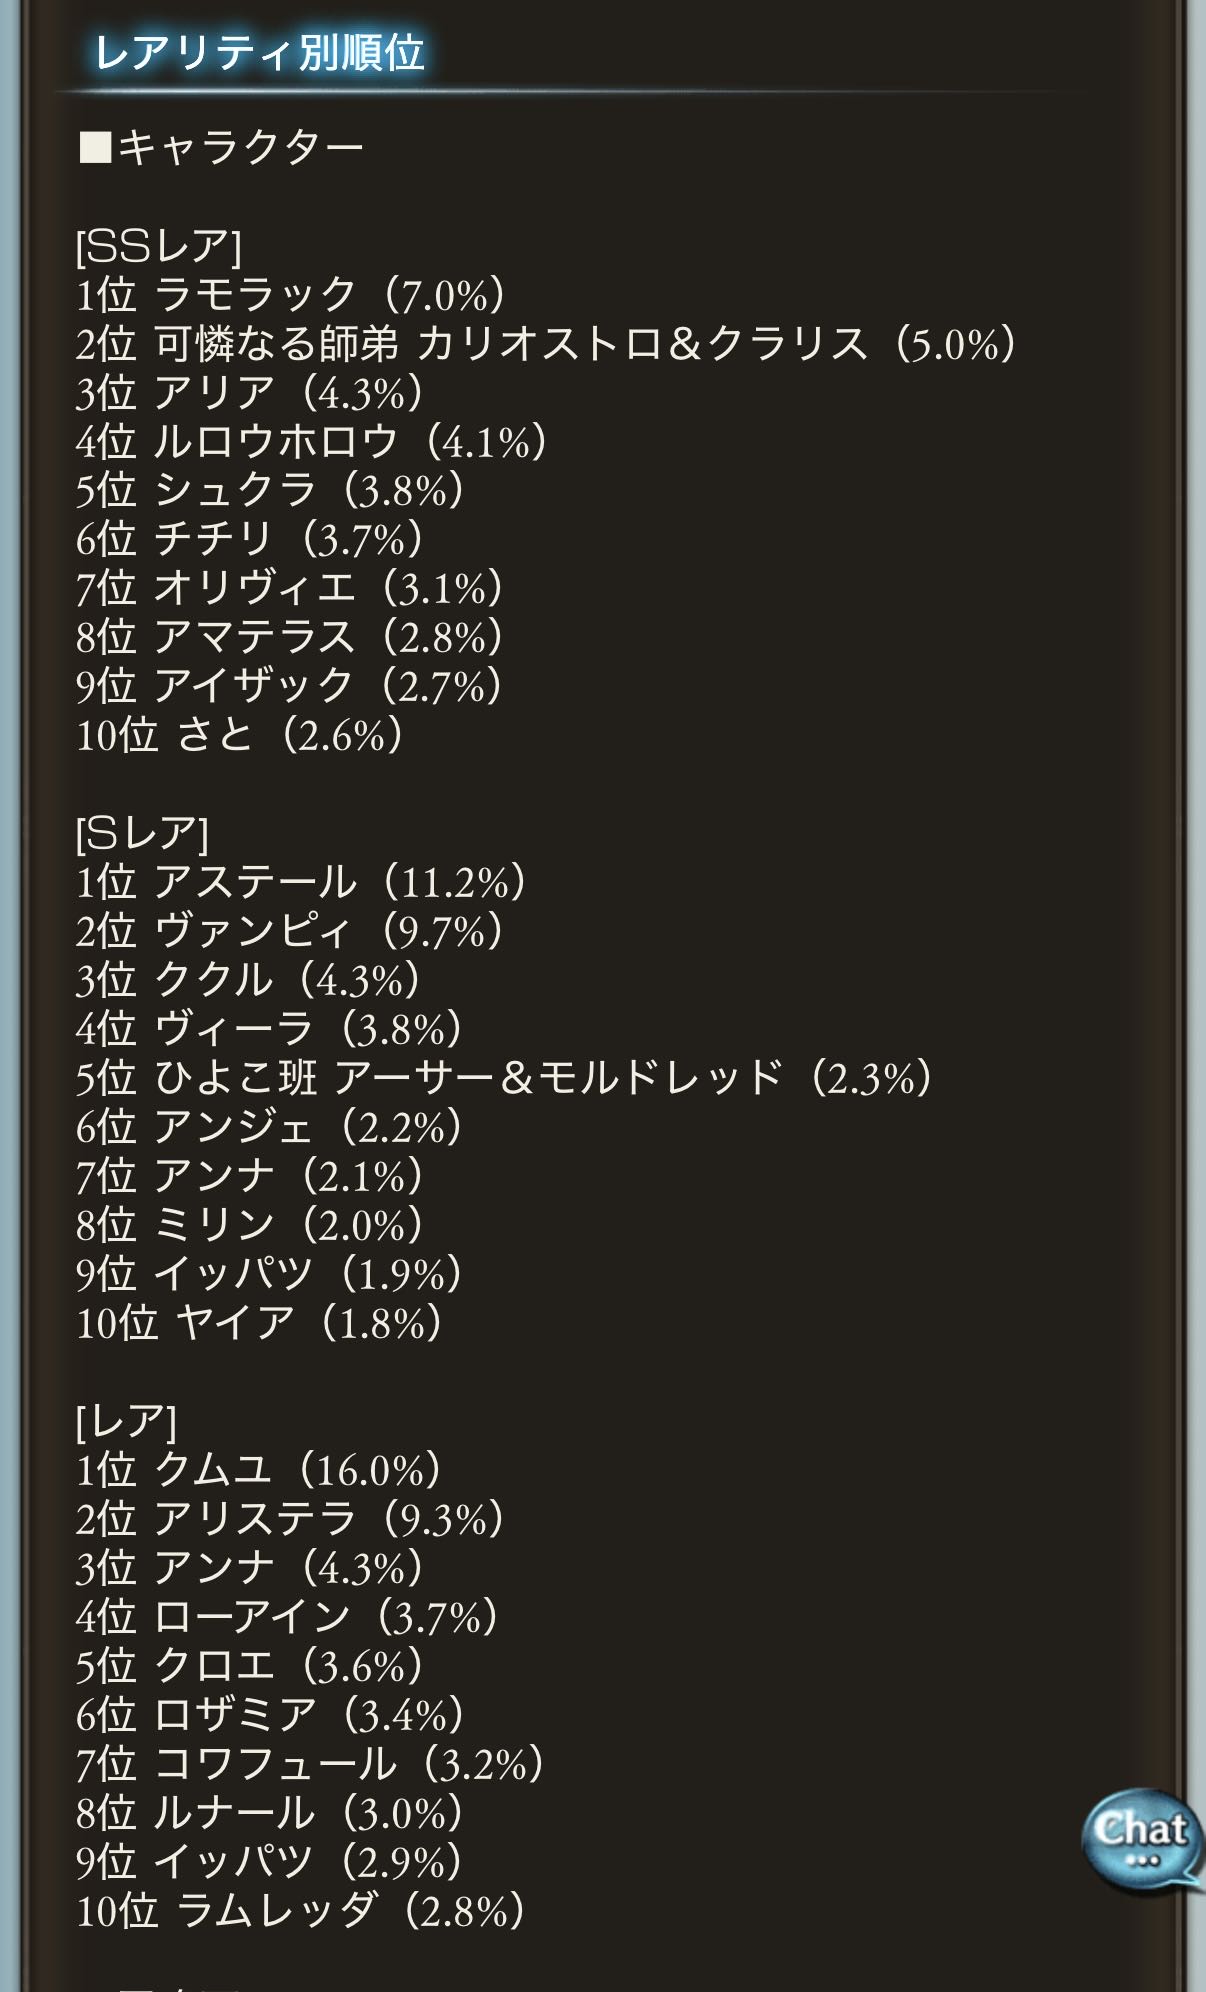Image resolution: width=1206 pixels, height=1992 pixels.
Task: Click the [Sレア] category label
Action: click(x=142, y=833)
